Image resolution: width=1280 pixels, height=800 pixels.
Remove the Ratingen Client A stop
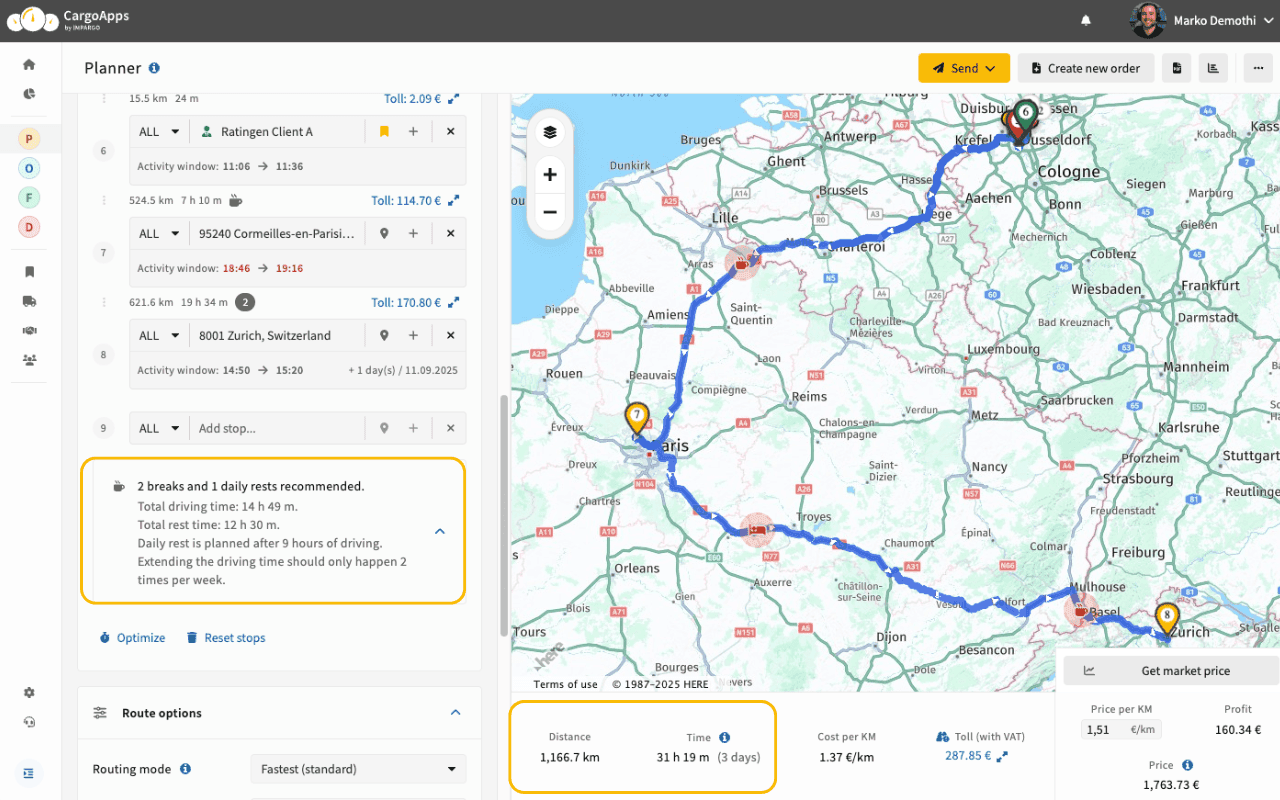[450, 132]
